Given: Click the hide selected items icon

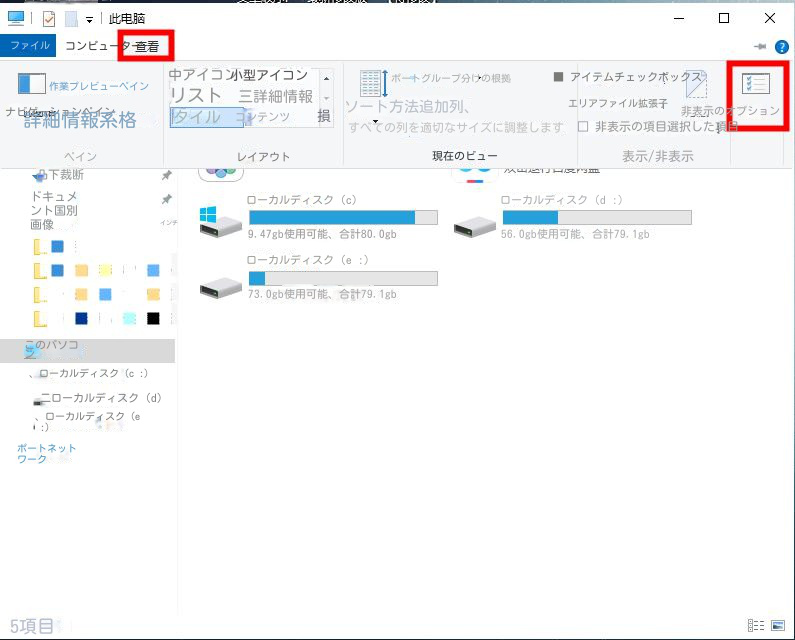Looking at the screenshot, I should point(696,85).
